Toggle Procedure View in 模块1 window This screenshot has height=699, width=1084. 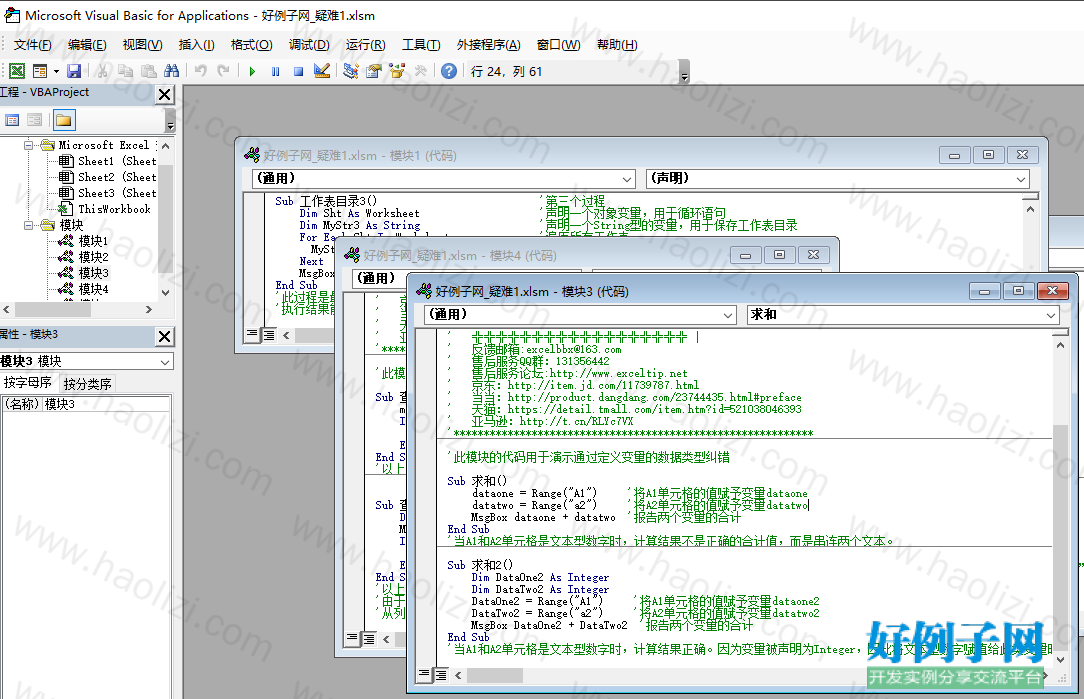pyautogui.click(x=252, y=334)
